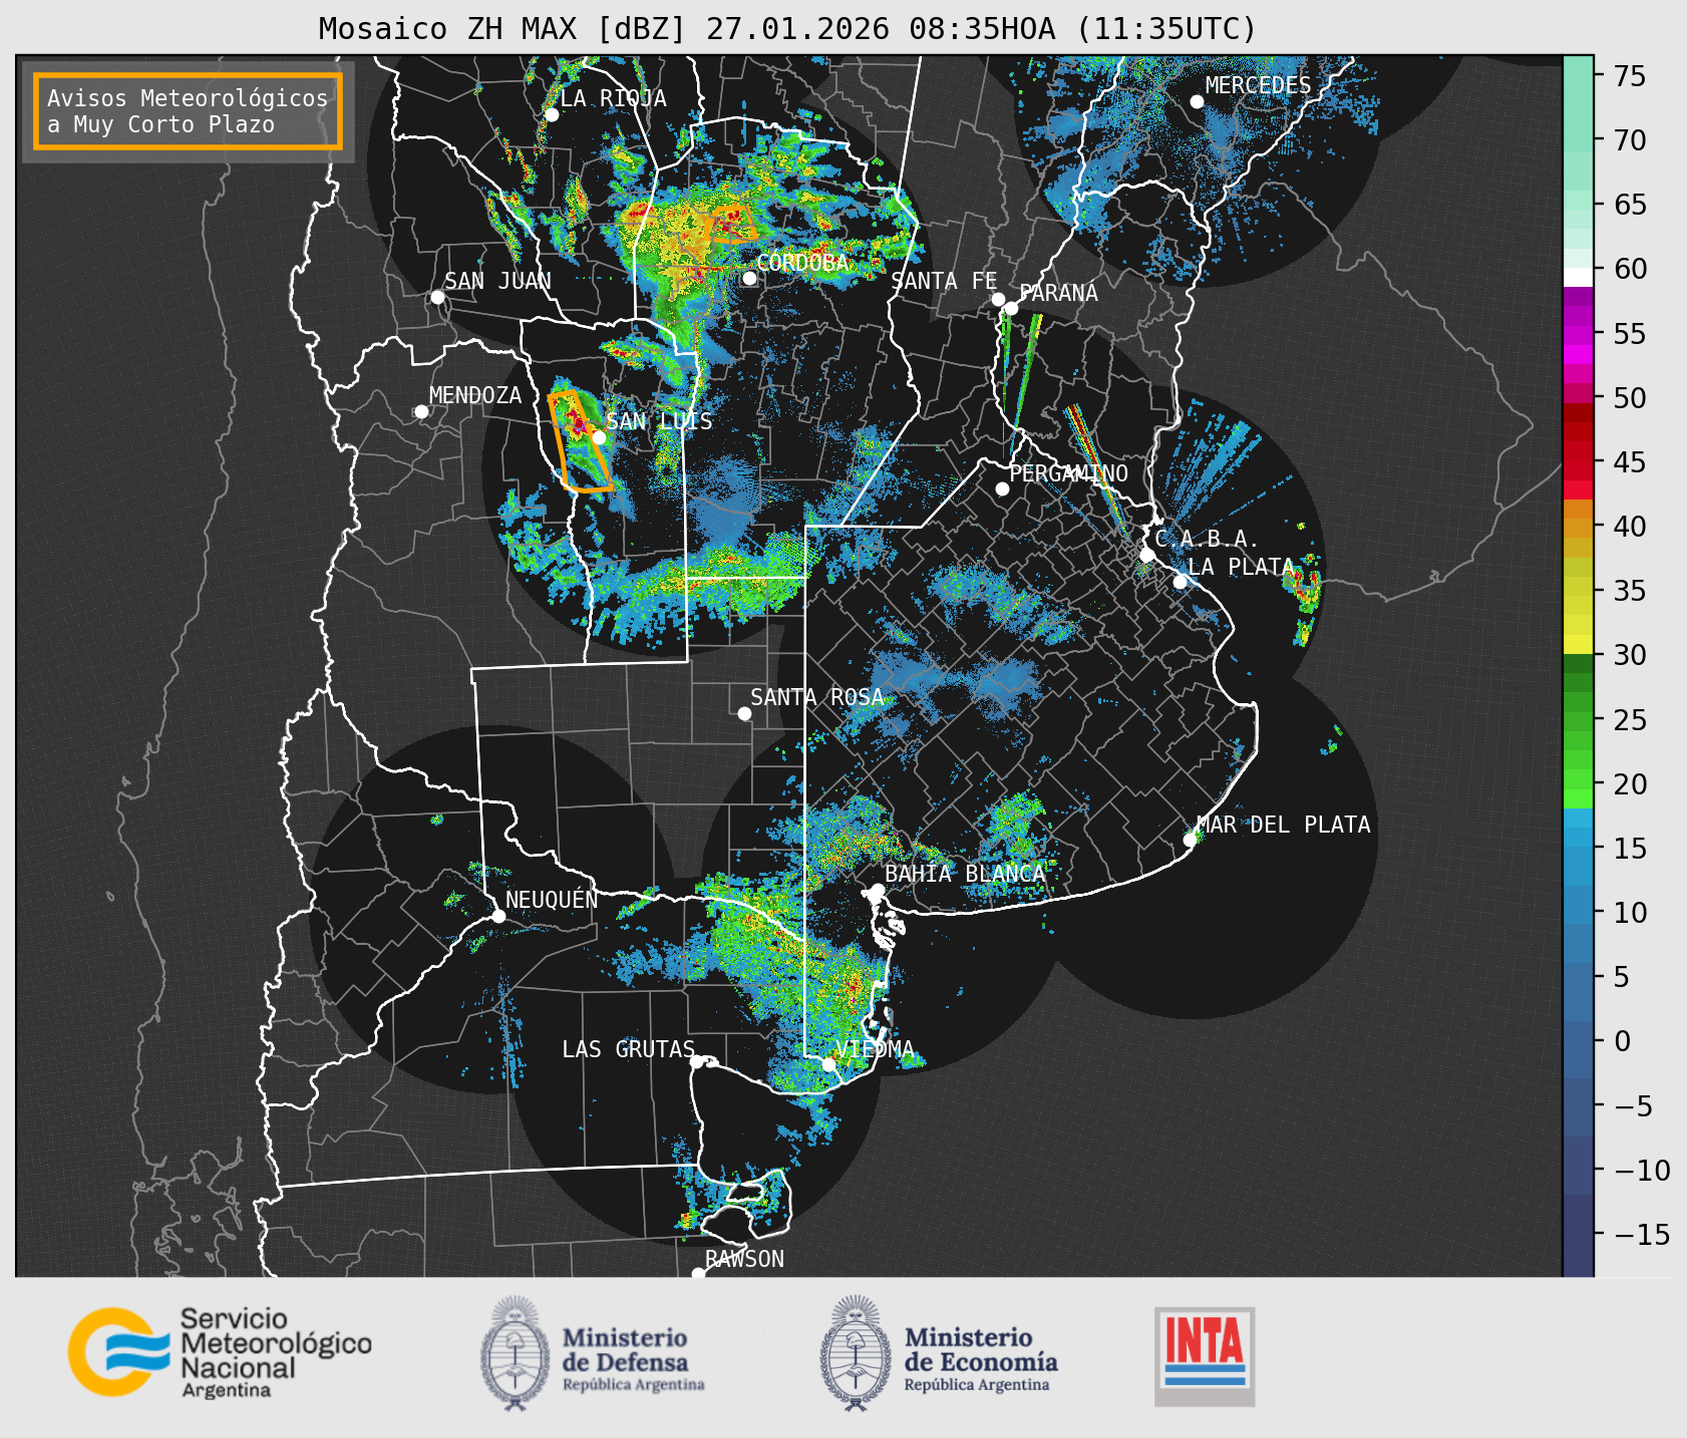Click the SANTA ROSA text label

pyautogui.click(x=817, y=697)
